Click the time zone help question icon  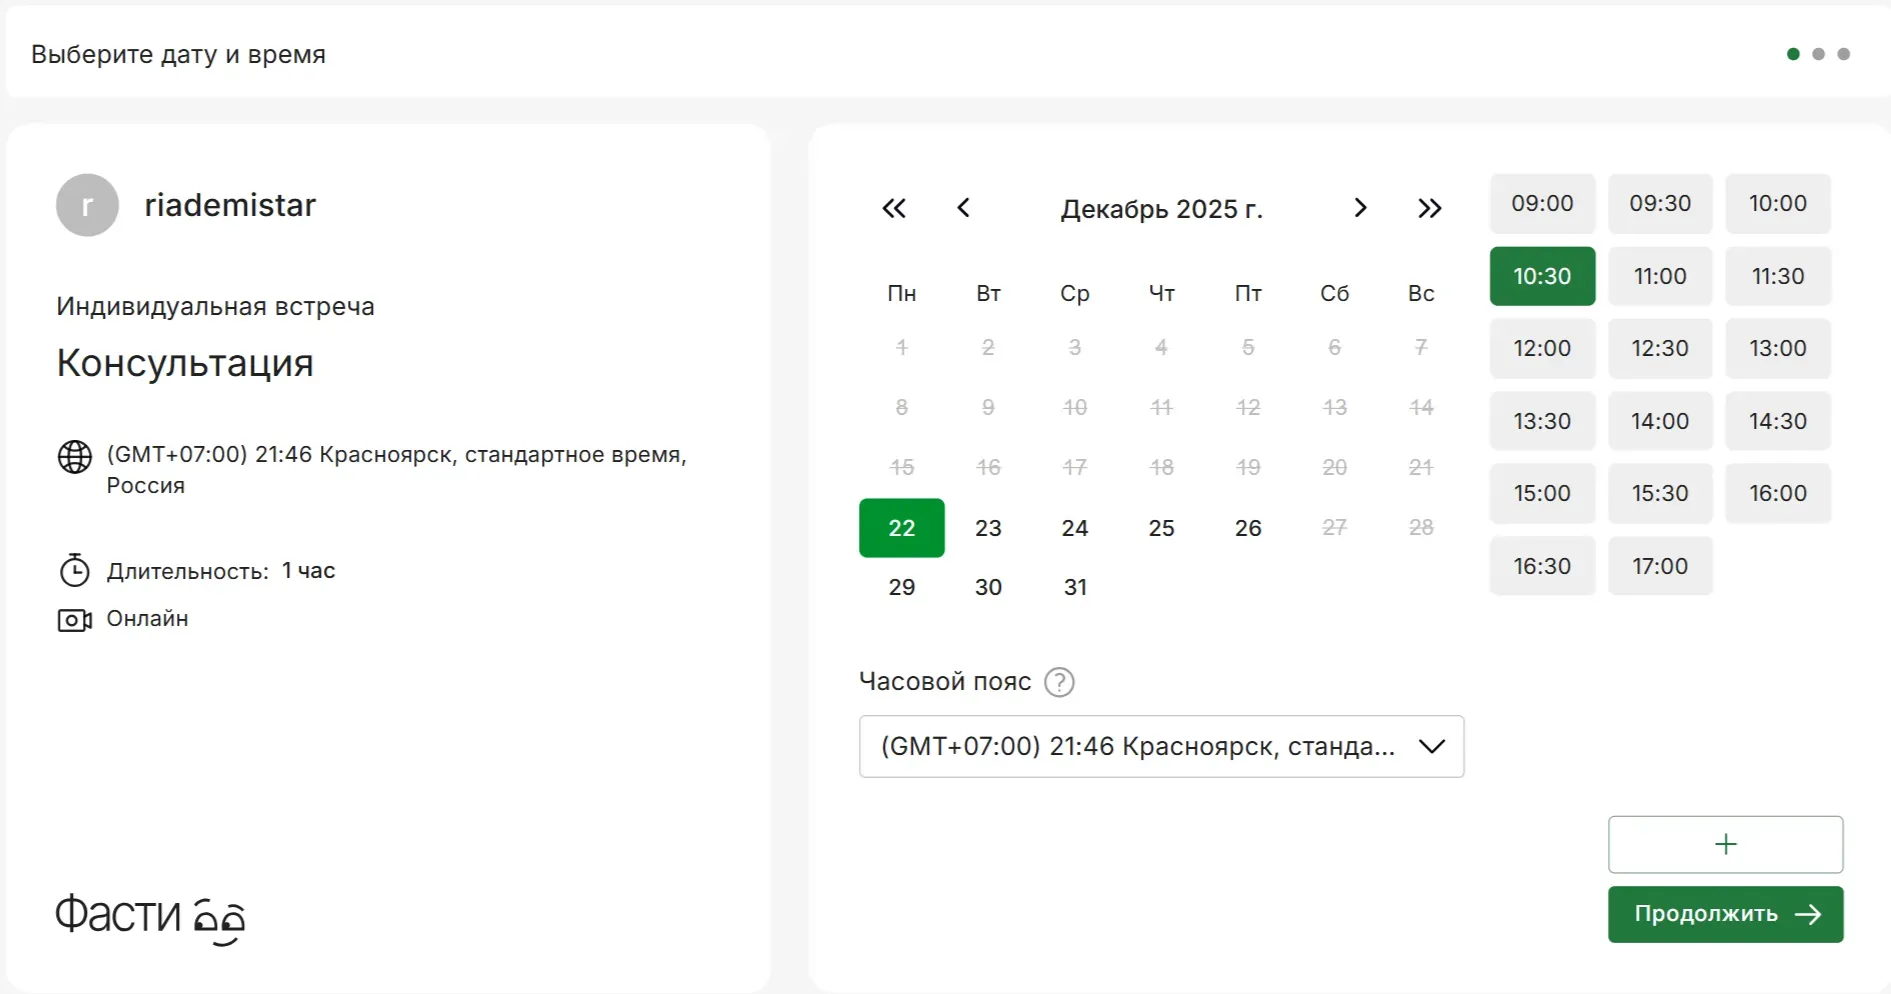(x=1059, y=682)
